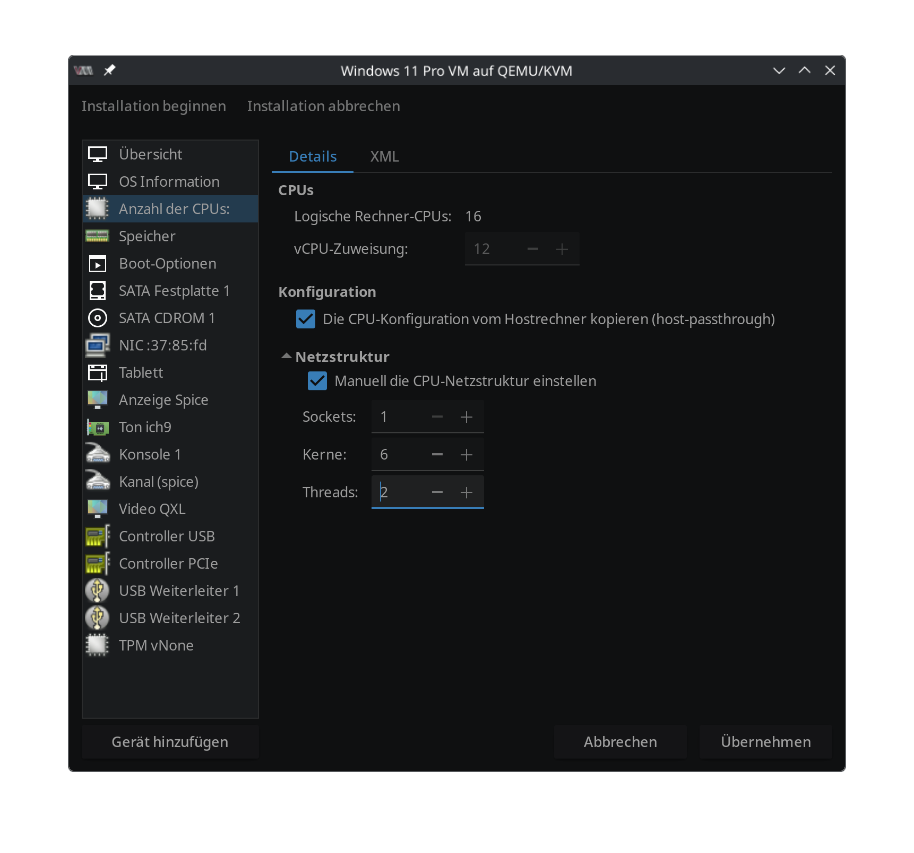This screenshot has height=853, width=914.
Task: Select Speicher in the hardware list
Action: click(170, 236)
